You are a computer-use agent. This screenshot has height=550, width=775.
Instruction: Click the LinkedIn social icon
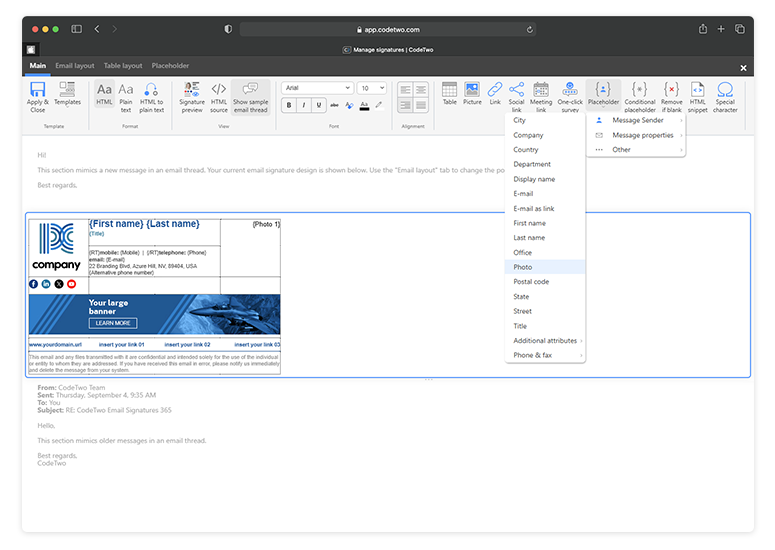46,284
